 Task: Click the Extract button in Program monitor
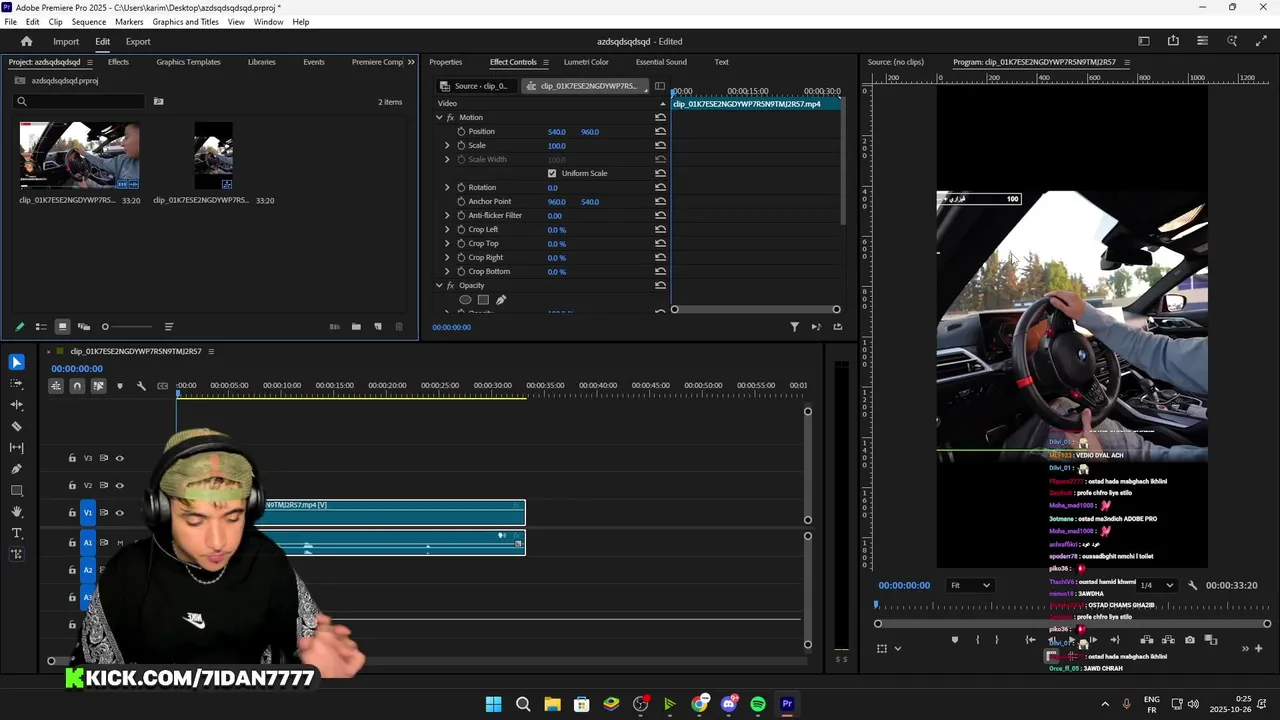(x=1168, y=640)
